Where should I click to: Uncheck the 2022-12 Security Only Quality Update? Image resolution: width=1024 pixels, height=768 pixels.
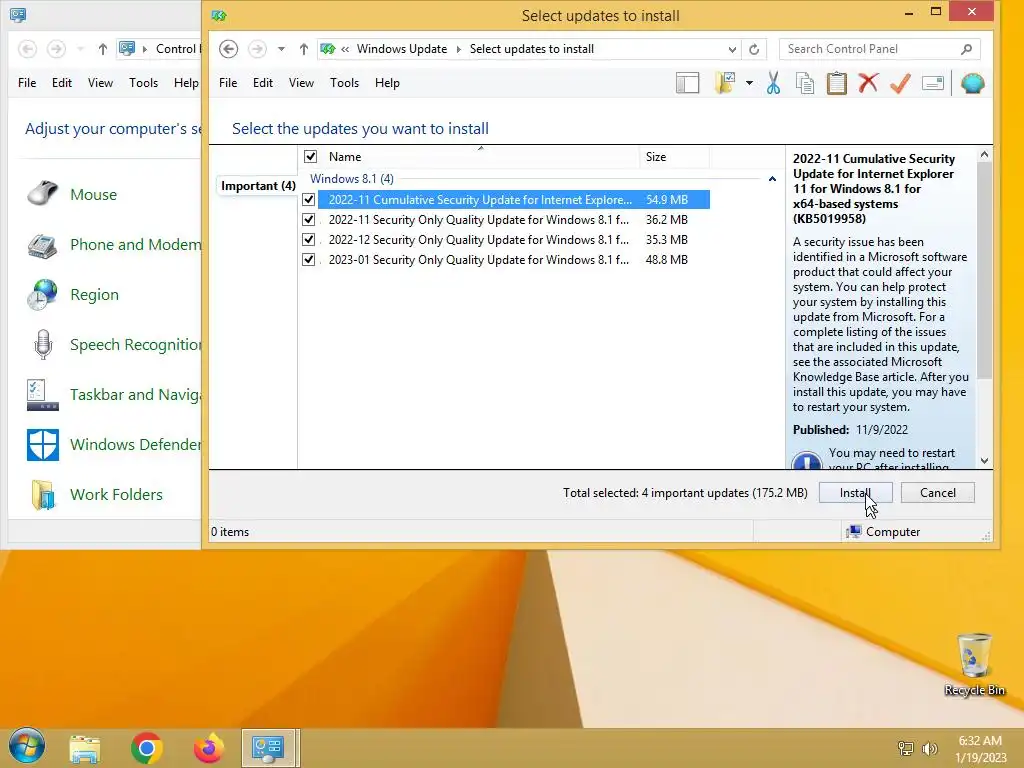[308, 240]
